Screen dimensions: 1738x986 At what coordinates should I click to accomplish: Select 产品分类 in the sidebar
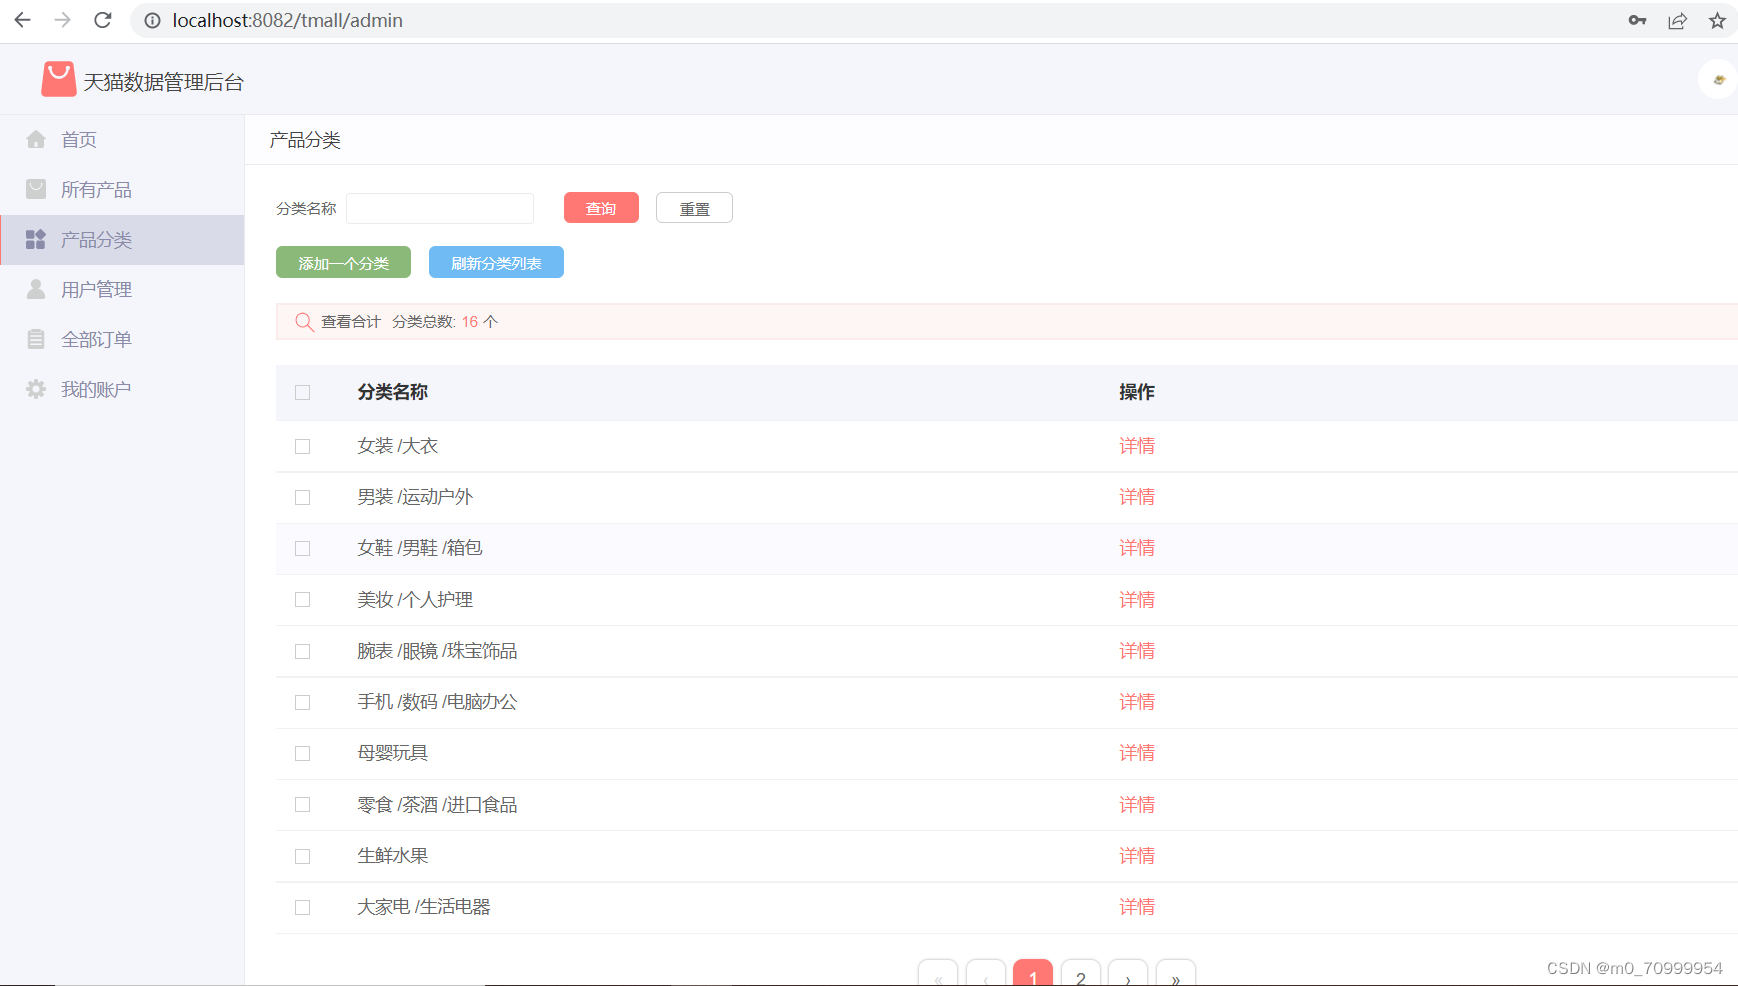[x=122, y=240]
